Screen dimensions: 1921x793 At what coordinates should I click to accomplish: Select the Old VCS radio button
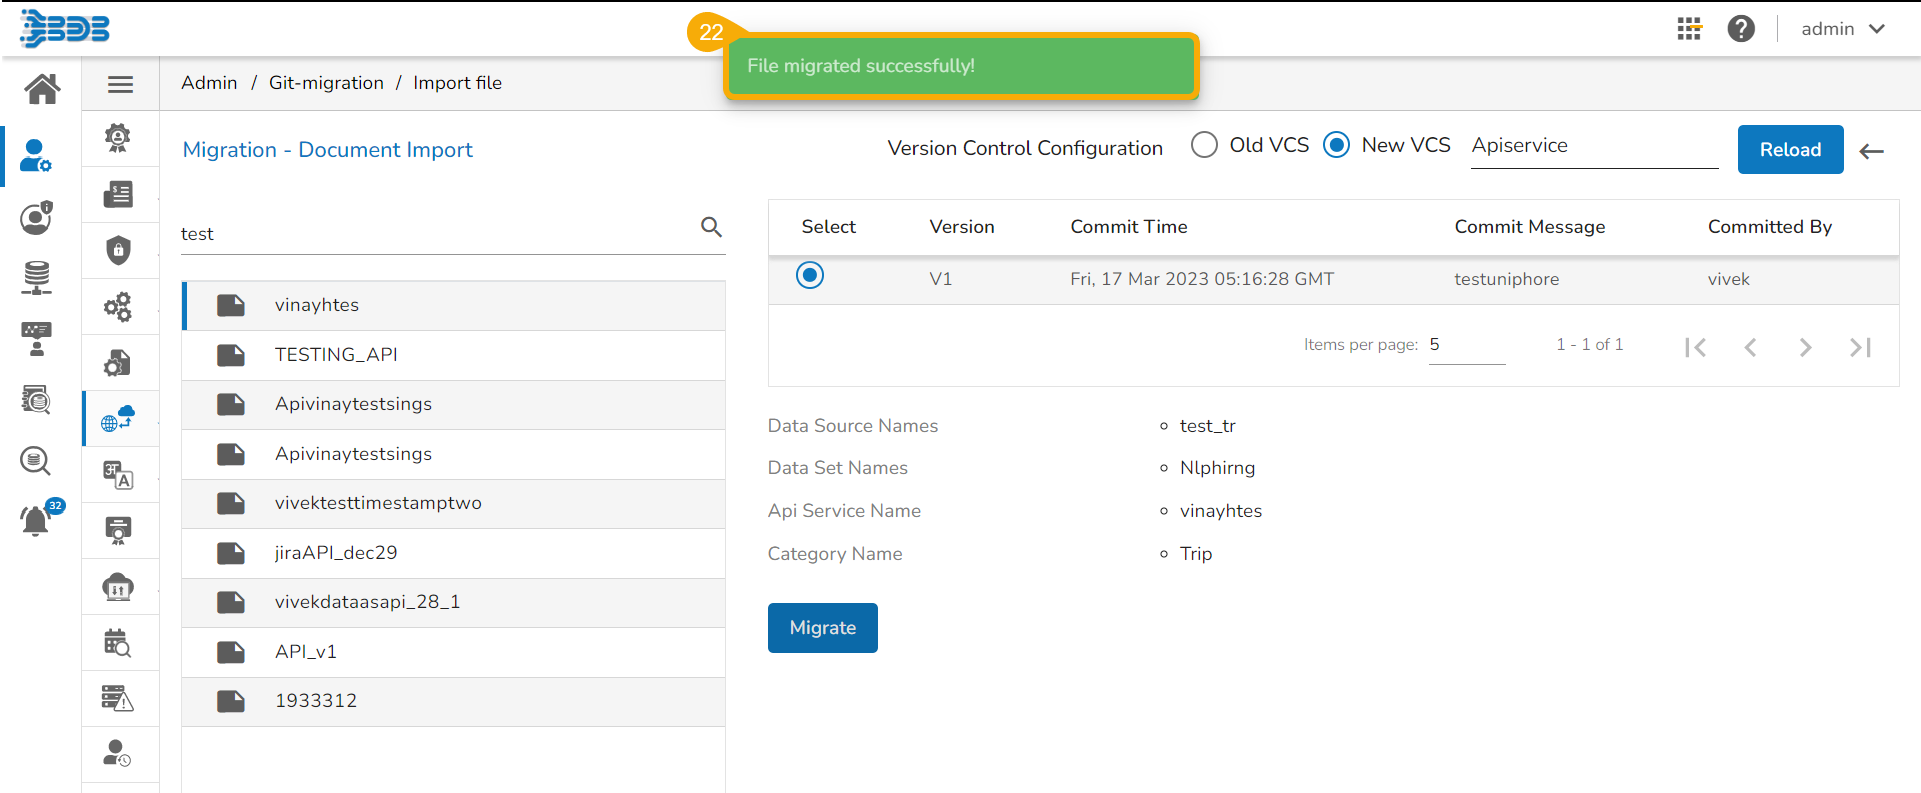[x=1205, y=145]
